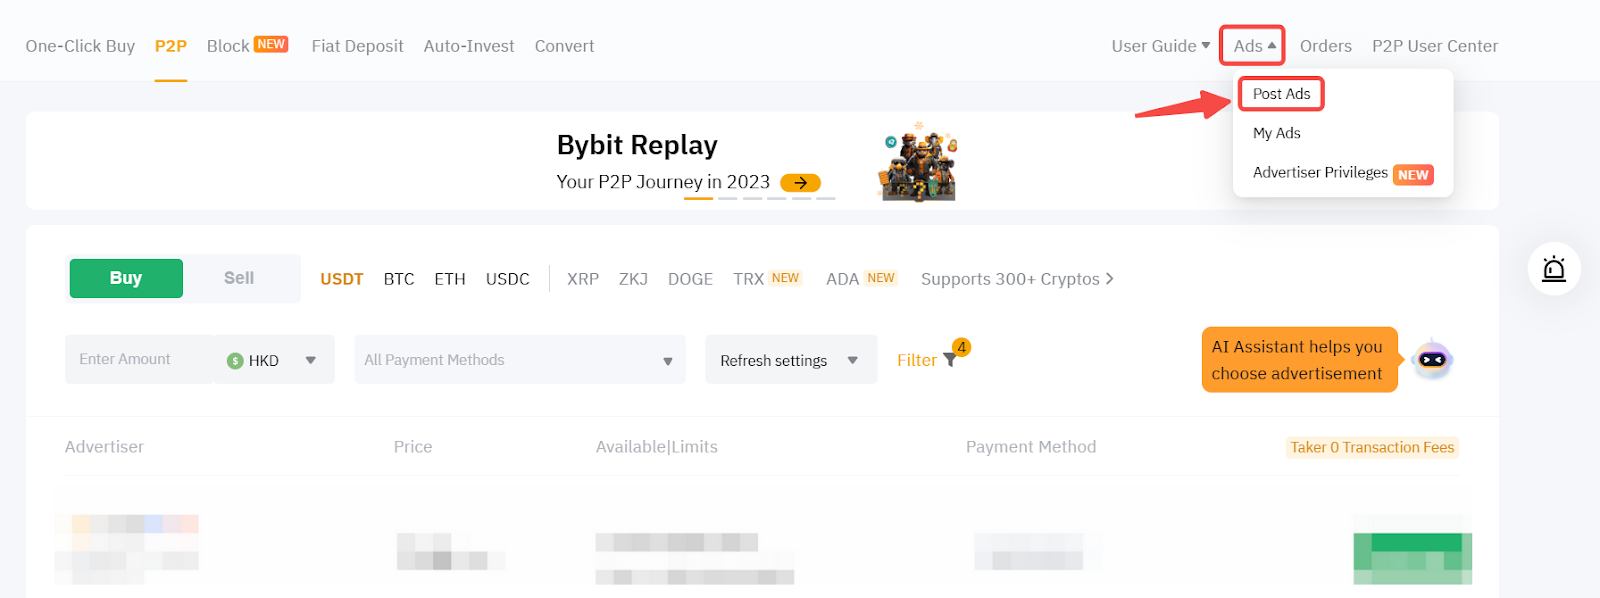This screenshot has width=1600, height=598.
Task: Click the HKD currency dollar icon
Action: (235, 361)
